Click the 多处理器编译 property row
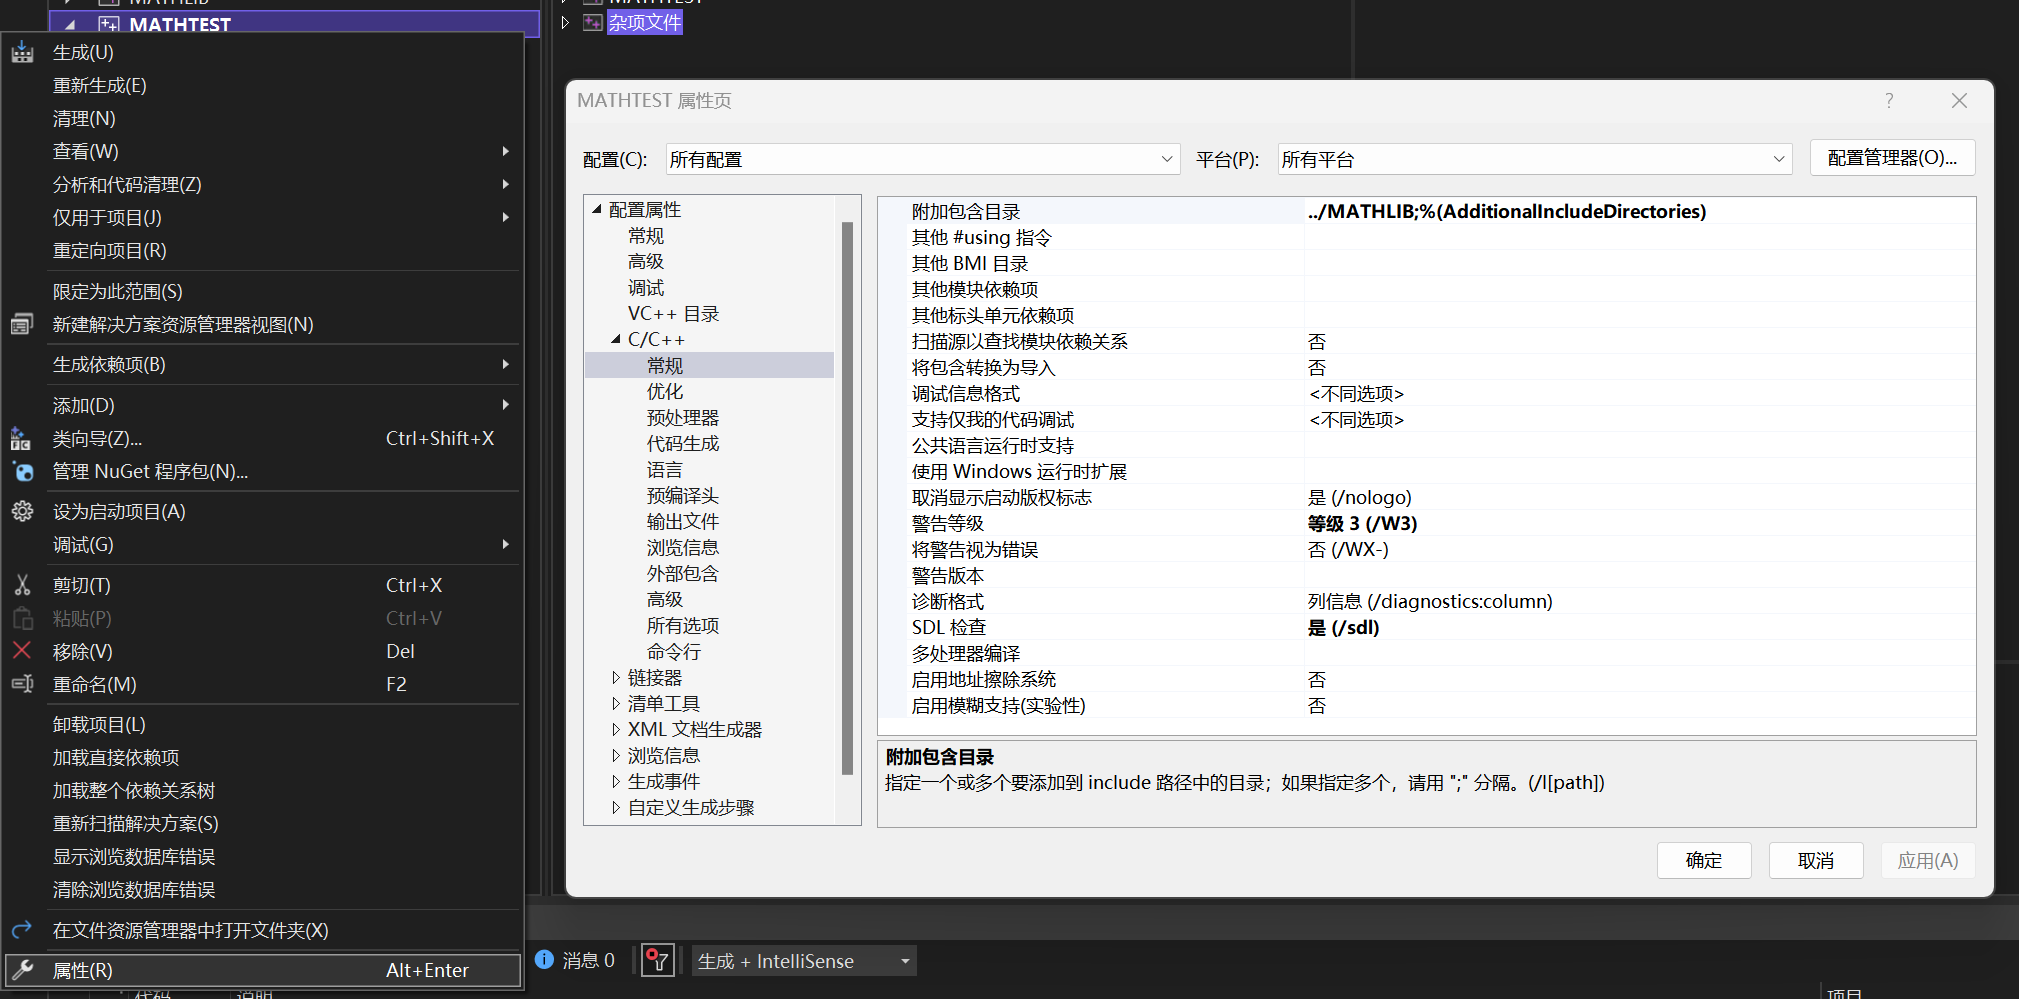 pos(1427,653)
